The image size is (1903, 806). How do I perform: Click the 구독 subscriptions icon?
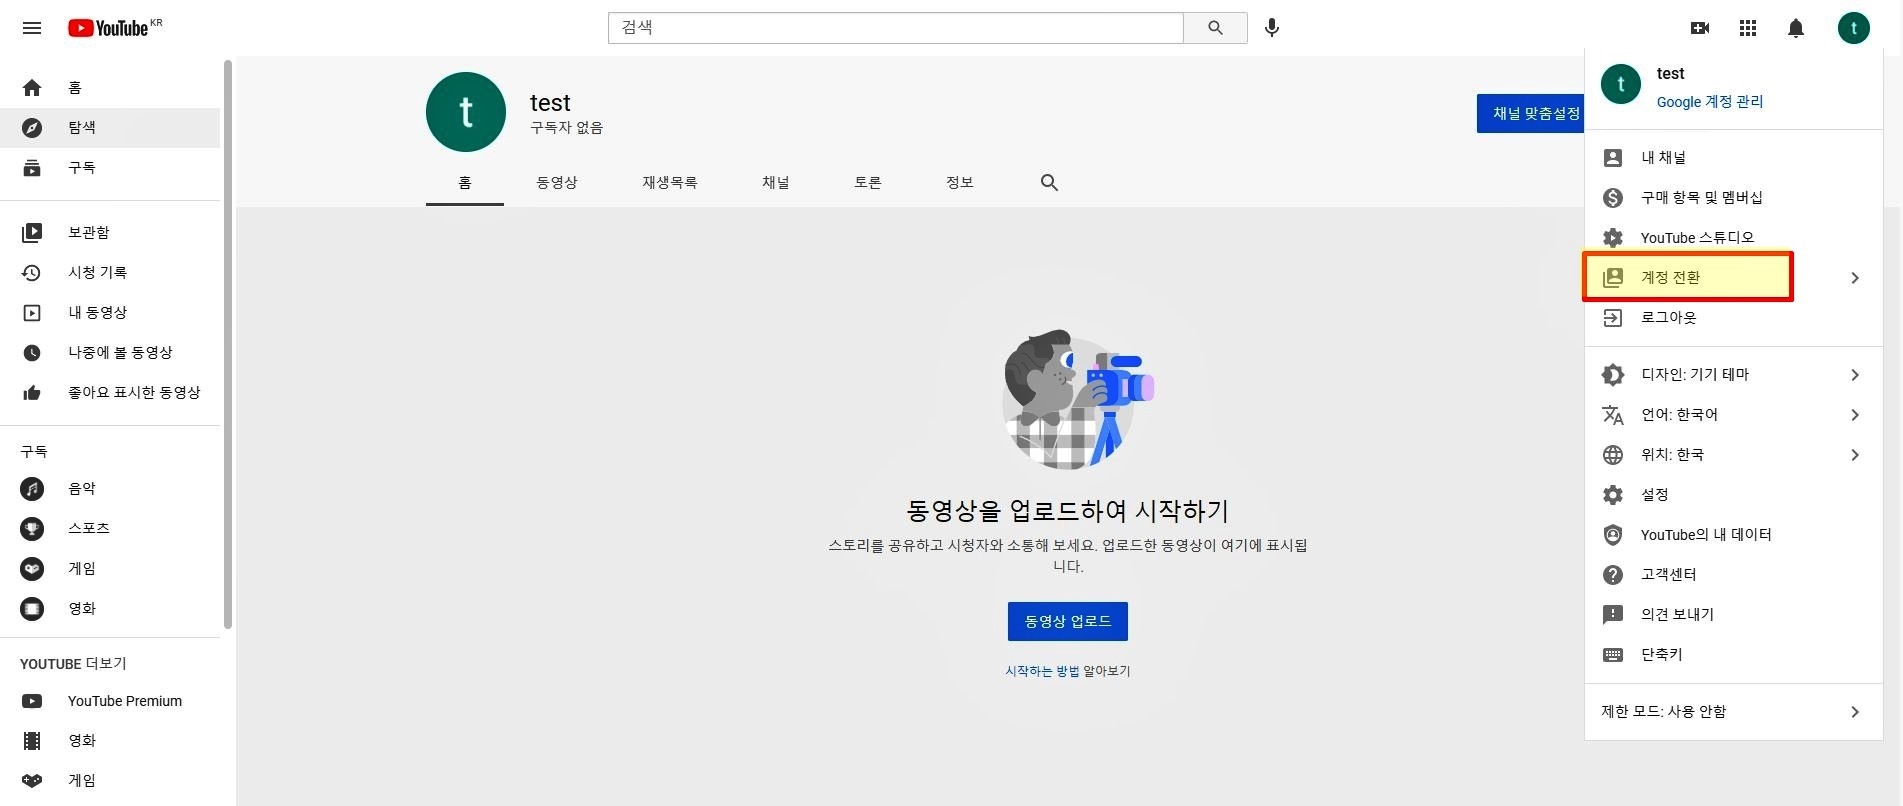[32, 168]
